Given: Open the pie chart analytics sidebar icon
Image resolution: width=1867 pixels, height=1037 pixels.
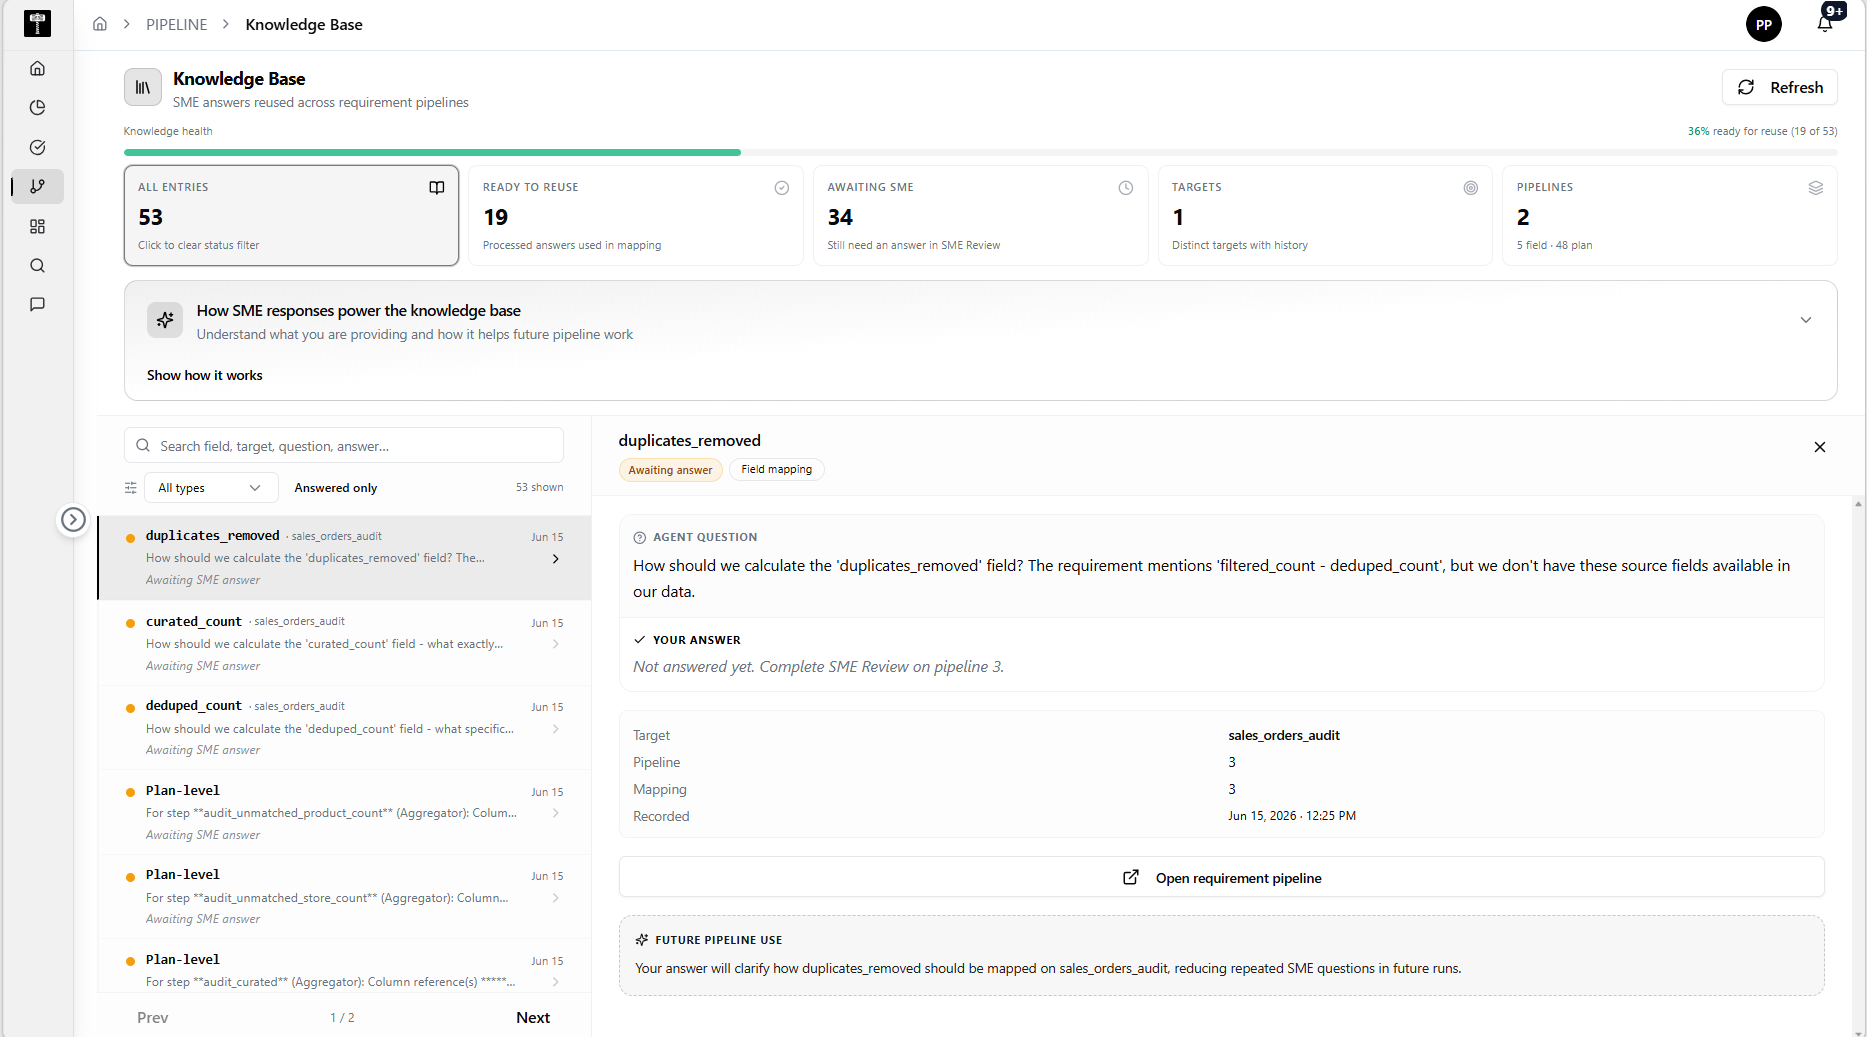Looking at the screenshot, I should [x=37, y=107].
